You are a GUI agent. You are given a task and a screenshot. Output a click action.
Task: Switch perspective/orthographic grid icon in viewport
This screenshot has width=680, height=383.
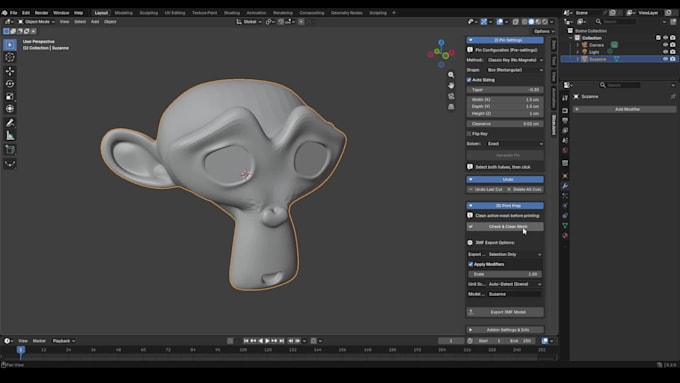click(x=451, y=107)
